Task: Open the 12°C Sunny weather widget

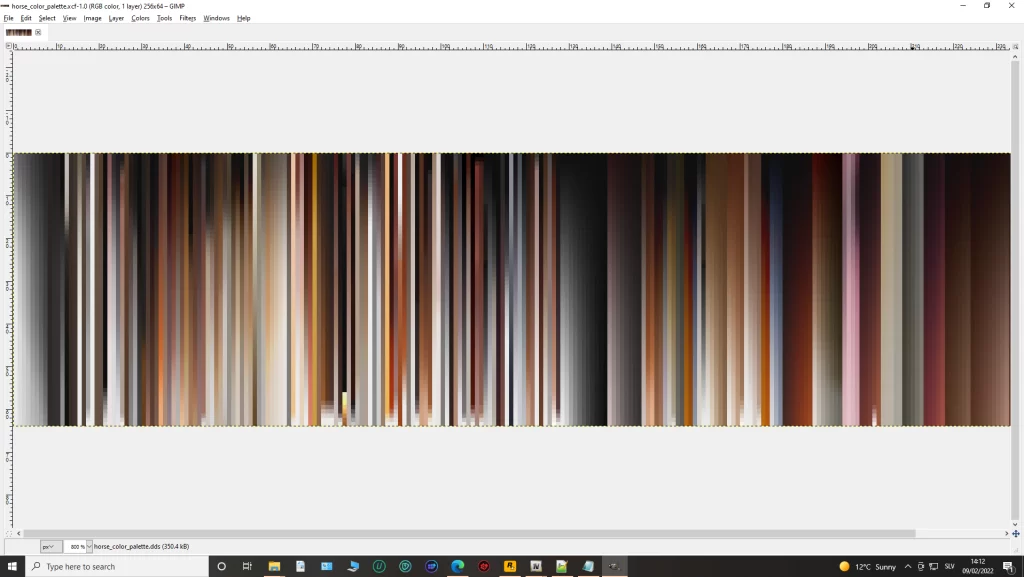Action: [867, 566]
